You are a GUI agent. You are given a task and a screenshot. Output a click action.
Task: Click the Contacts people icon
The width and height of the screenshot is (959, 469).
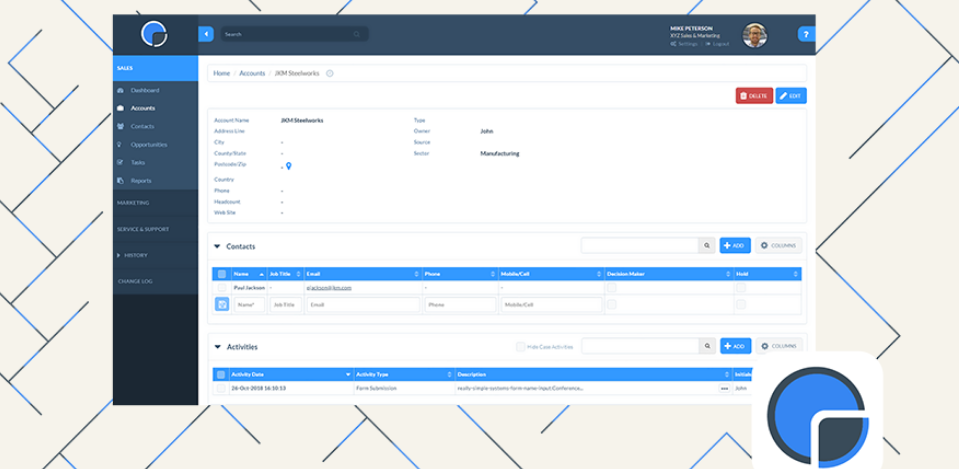[x=120, y=127]
